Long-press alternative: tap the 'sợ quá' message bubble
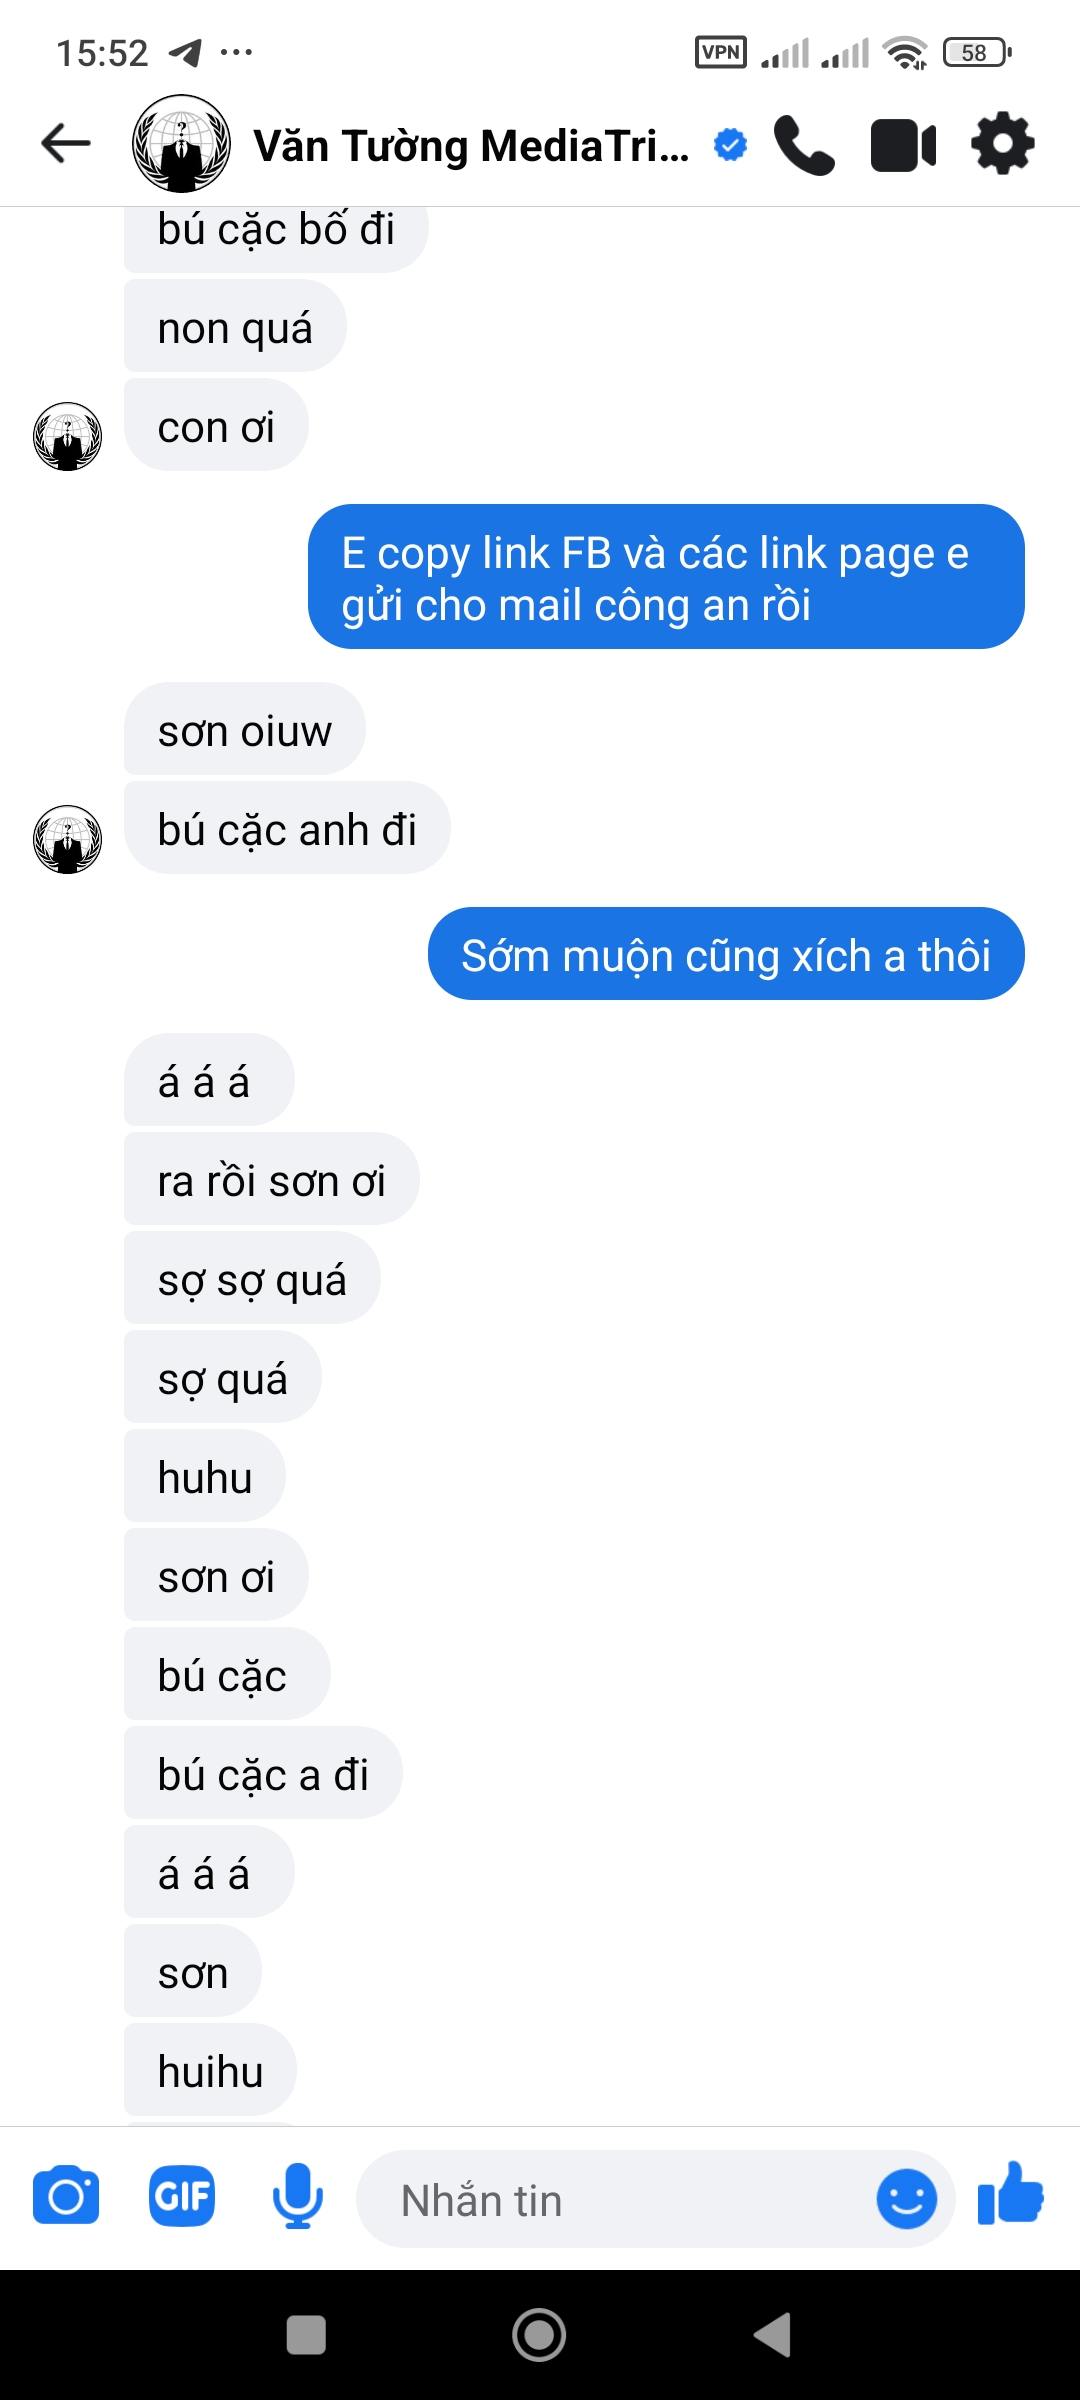Image resolution: width=1080 pixels, height=2400 pixels. (222, 1378)
